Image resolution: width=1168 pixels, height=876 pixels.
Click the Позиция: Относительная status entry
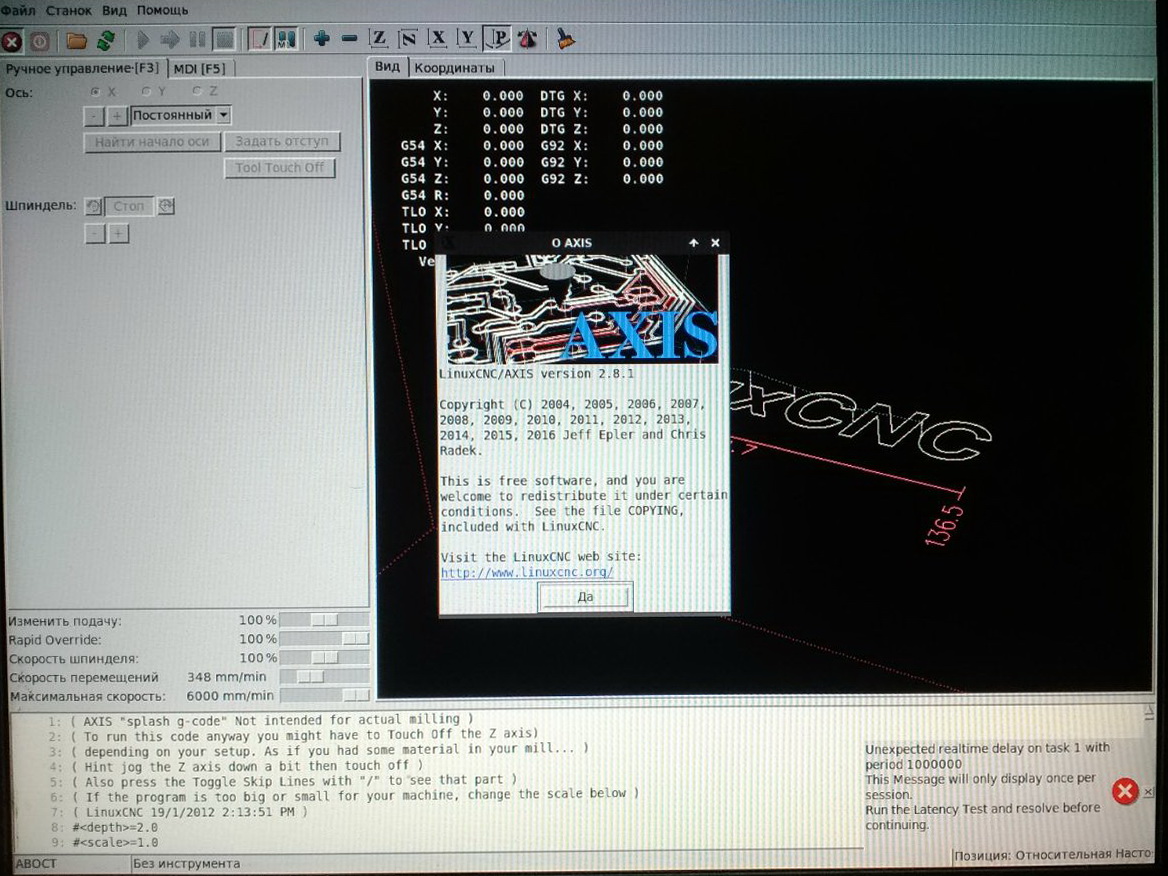tap(1053, 855)
